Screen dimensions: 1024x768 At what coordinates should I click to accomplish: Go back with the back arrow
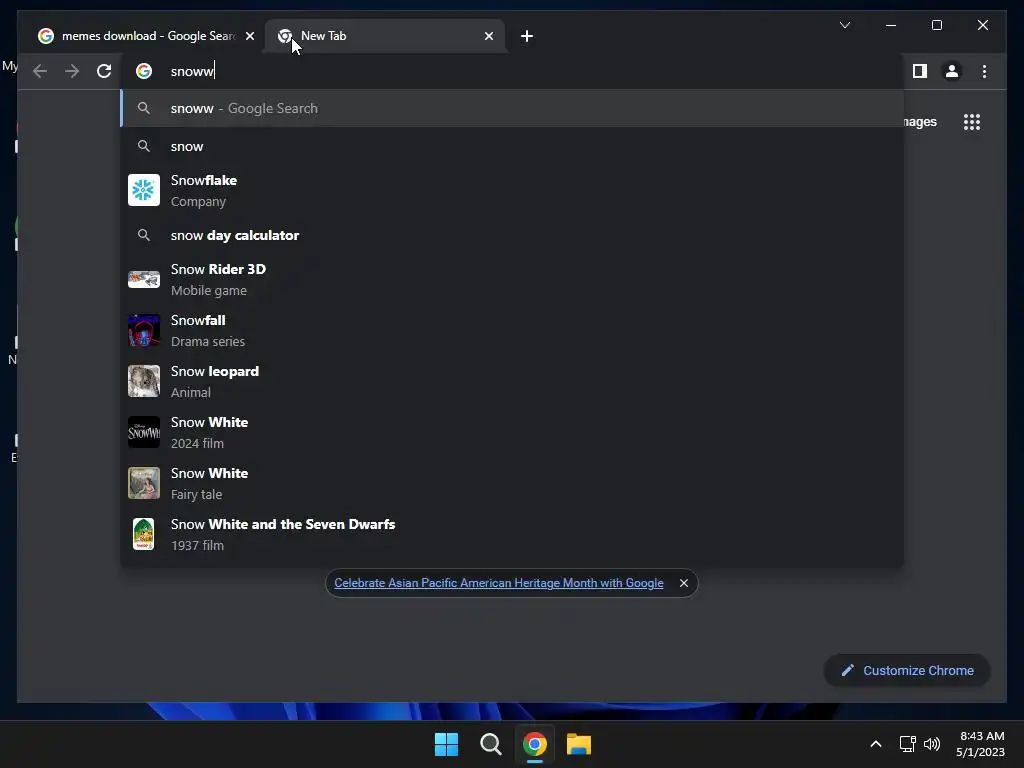tap(40, 71)
